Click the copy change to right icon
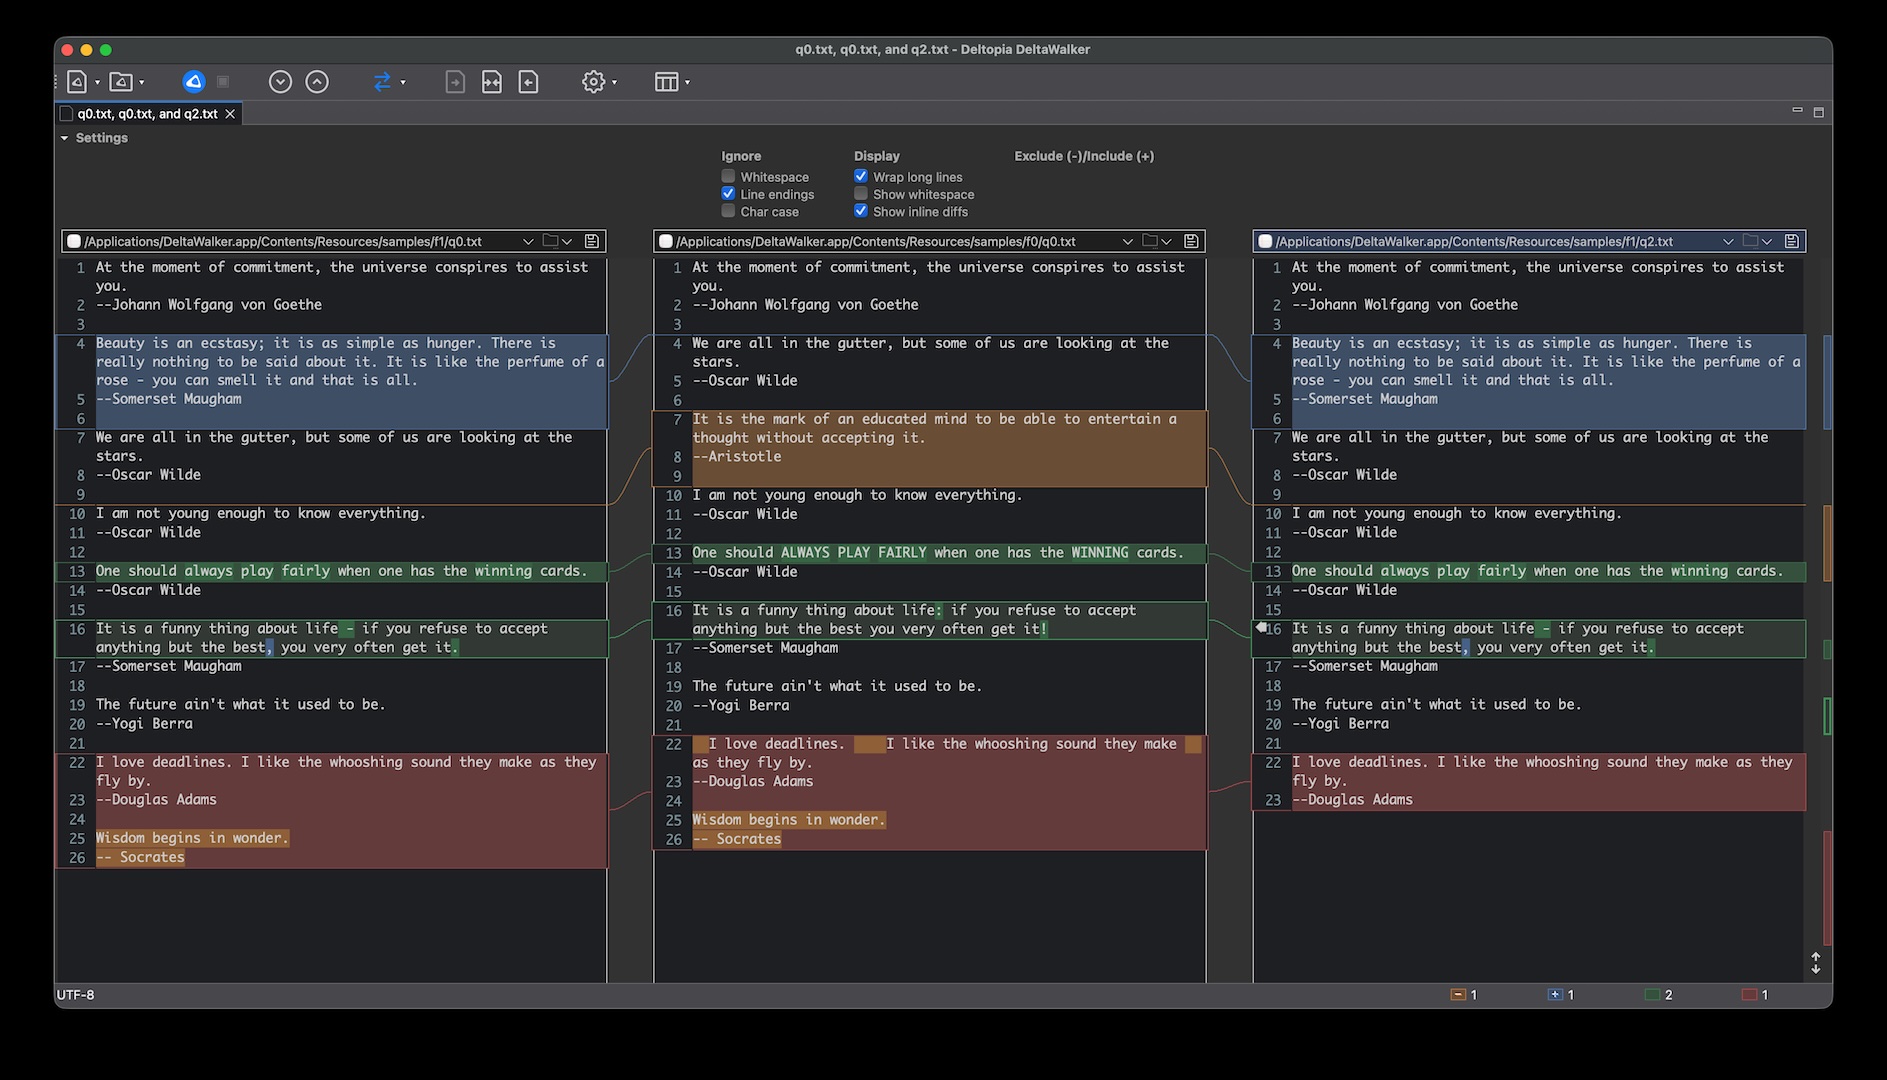1887x1080 pixels. tap(455, 82)
